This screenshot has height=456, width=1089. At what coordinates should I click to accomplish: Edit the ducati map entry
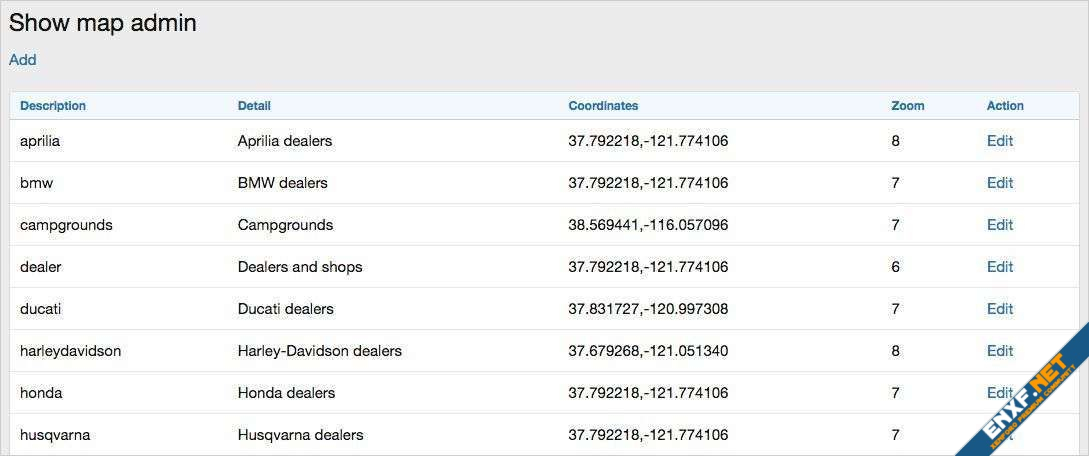coord(999,309)
